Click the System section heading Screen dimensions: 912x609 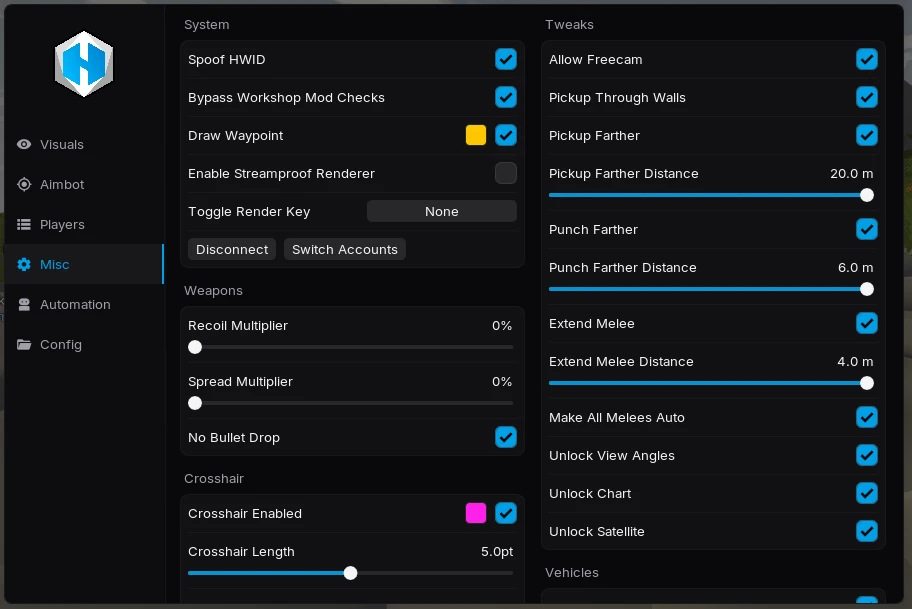pos(206,24)
